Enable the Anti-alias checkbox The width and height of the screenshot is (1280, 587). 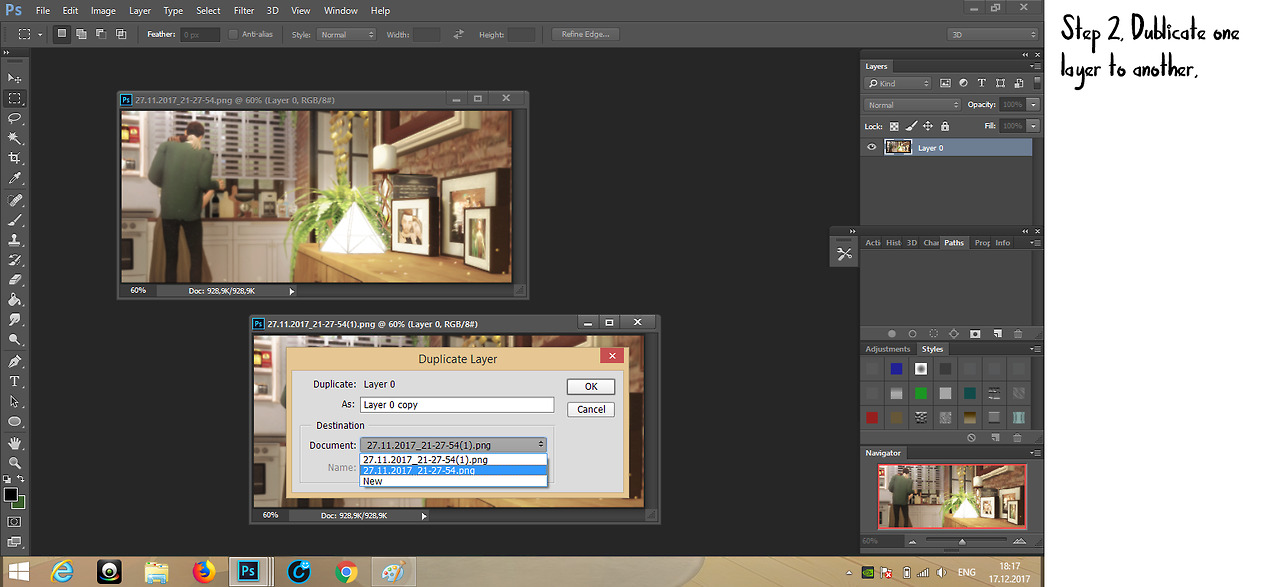[x=233, y=34]
